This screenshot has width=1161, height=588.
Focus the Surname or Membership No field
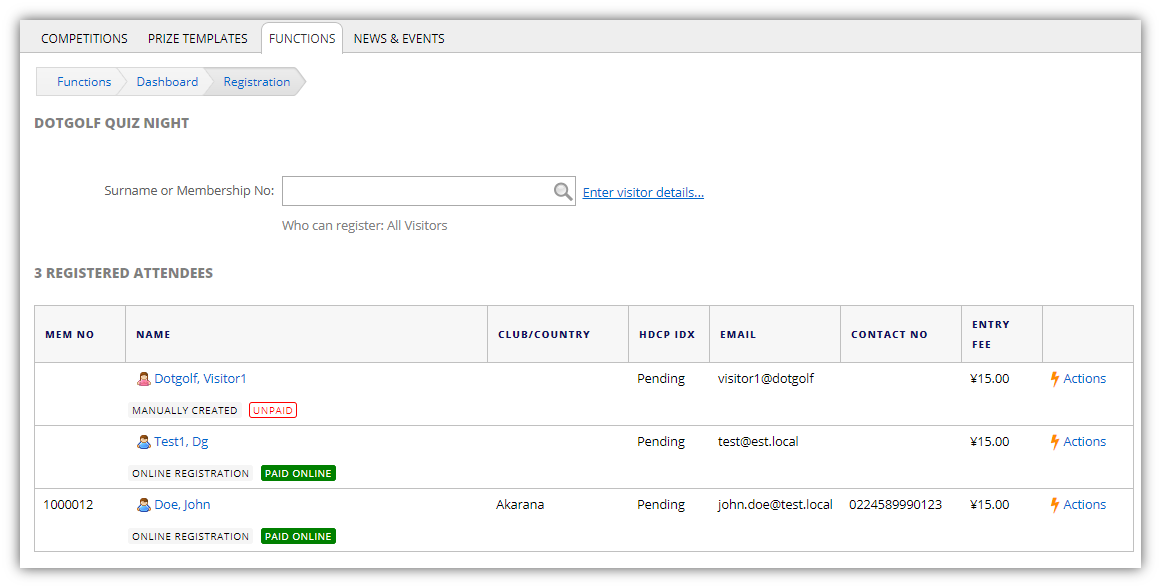click(417, 192)
